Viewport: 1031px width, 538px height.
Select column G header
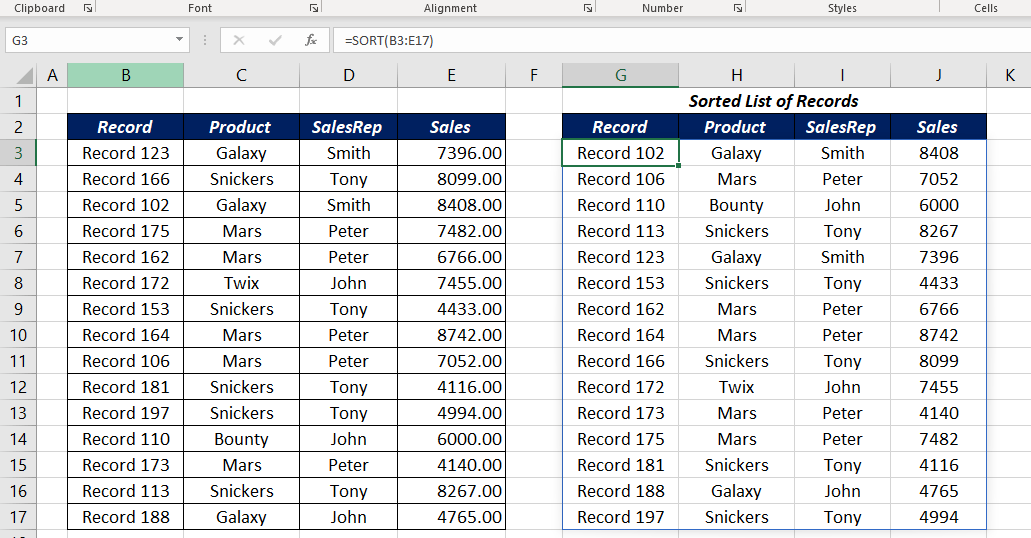[620, 75]
